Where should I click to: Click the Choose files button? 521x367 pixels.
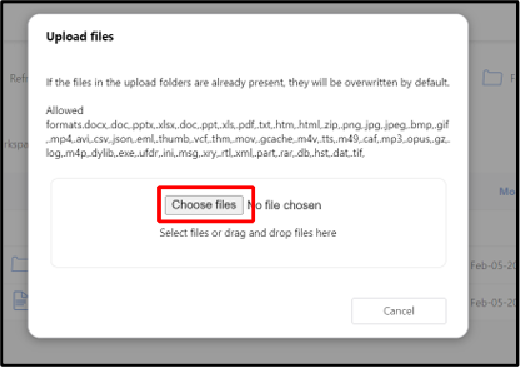point(204,205)
